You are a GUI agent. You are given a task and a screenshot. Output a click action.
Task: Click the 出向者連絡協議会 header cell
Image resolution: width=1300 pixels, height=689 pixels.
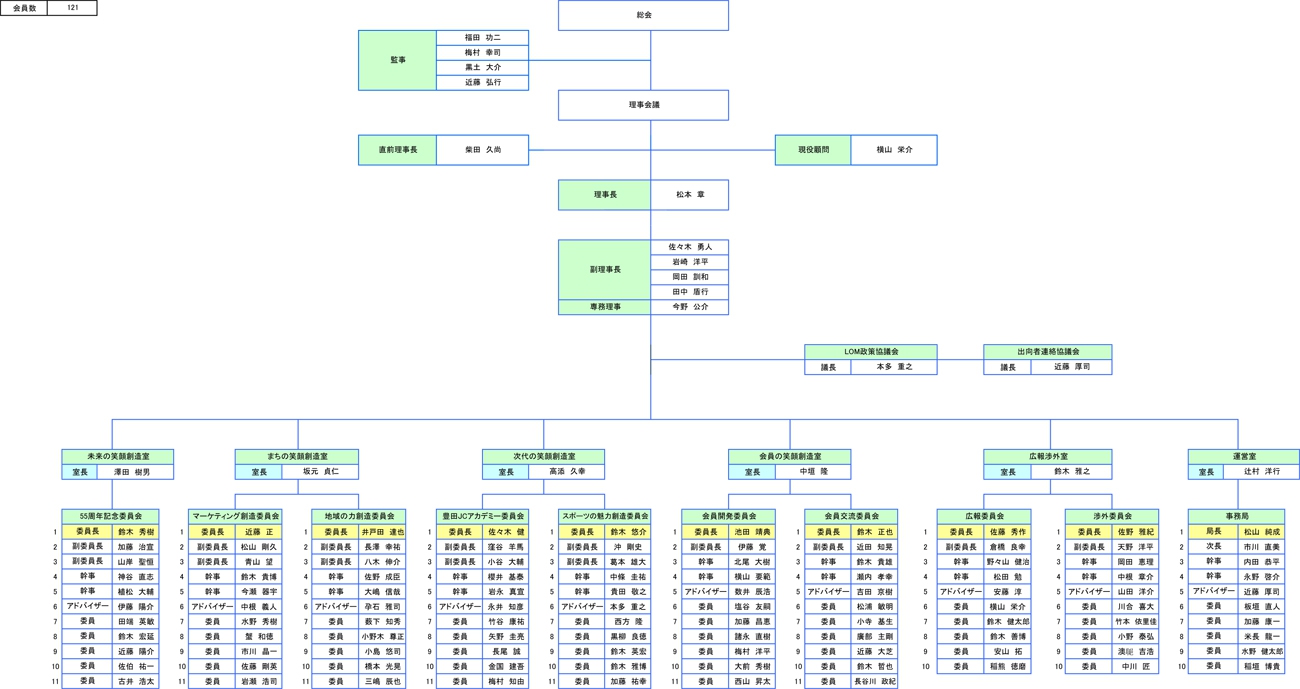click(x=1047, y=352)
